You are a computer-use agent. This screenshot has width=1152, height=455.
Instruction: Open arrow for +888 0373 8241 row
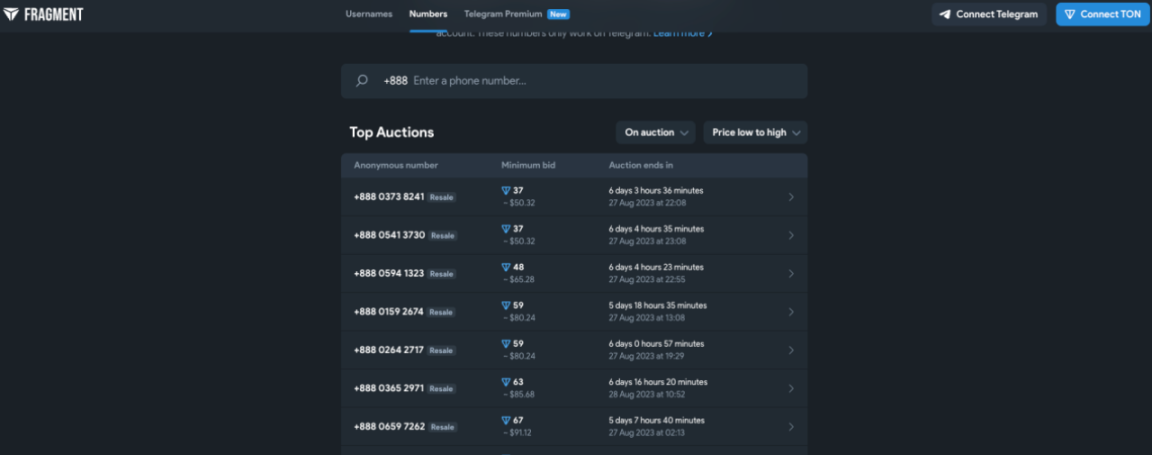(791, 197)
